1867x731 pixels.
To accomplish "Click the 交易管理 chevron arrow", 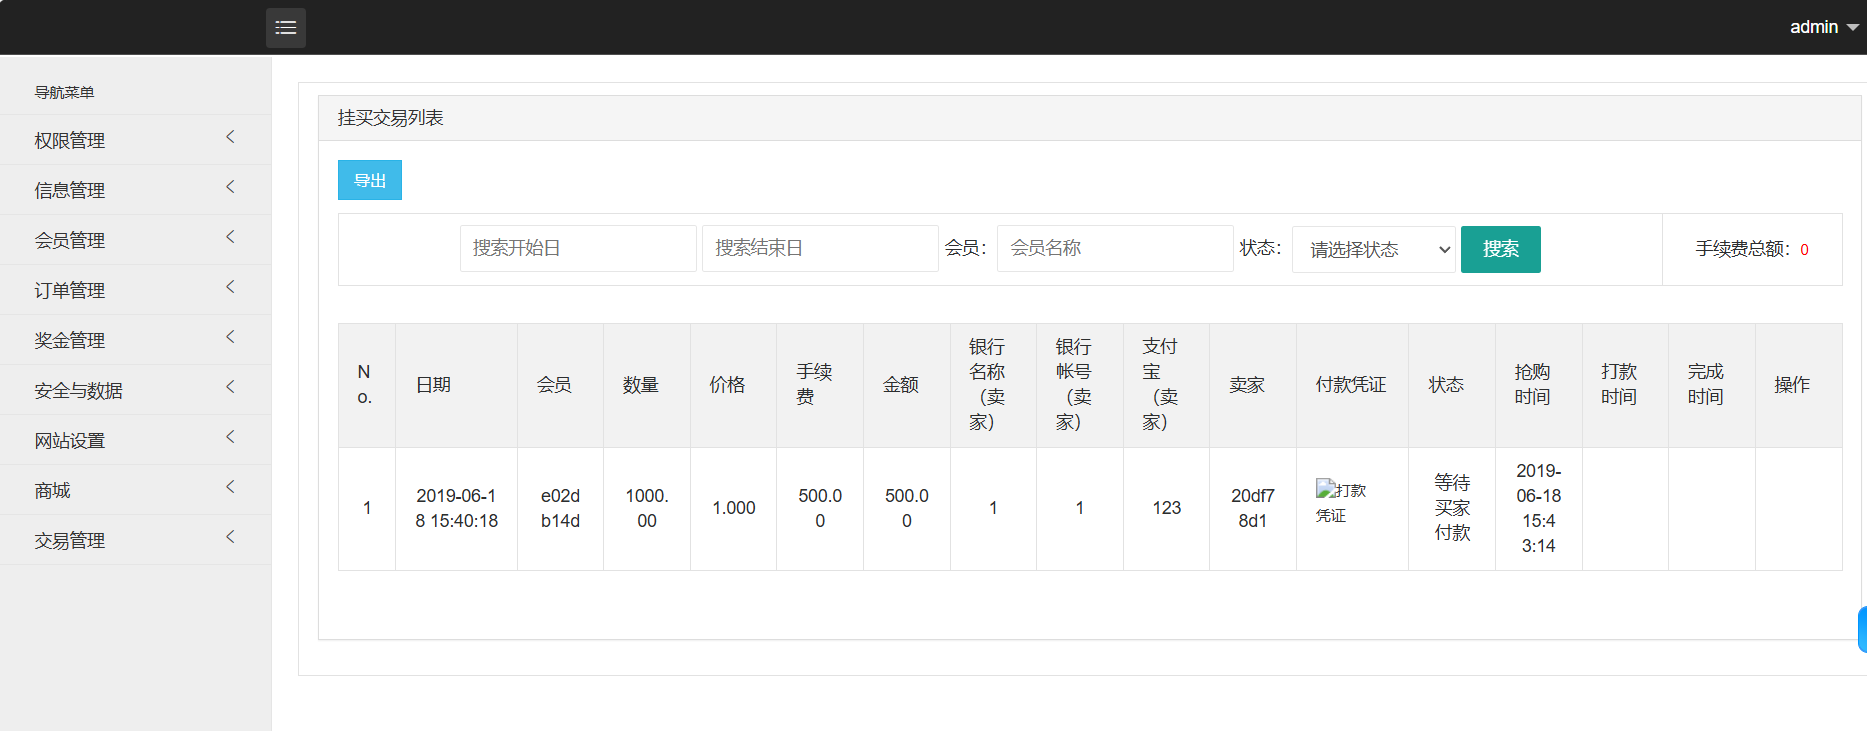I will (x=230, y=537).
